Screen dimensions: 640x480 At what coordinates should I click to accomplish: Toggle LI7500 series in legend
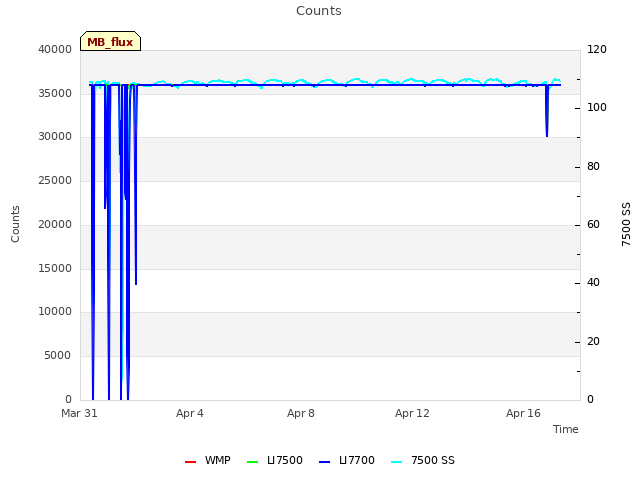(275, 460)
